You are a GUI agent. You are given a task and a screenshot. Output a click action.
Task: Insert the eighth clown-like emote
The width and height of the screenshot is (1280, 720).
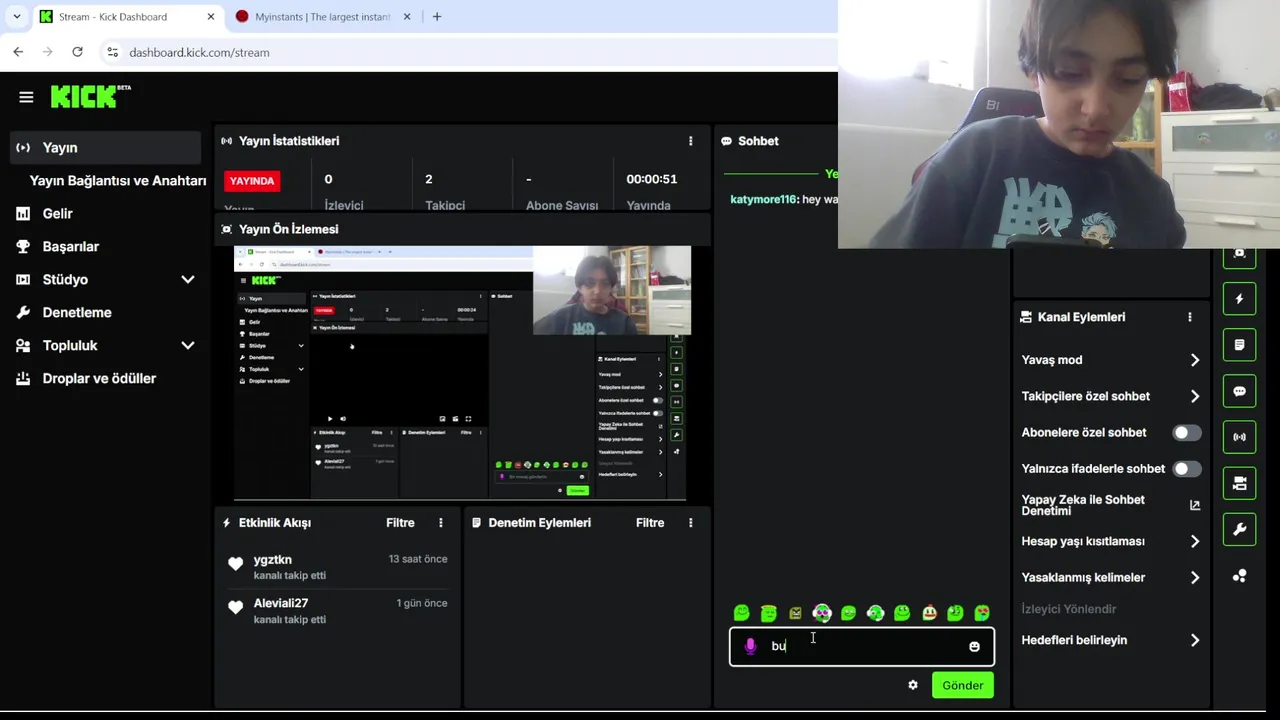[x=929, y=613]
